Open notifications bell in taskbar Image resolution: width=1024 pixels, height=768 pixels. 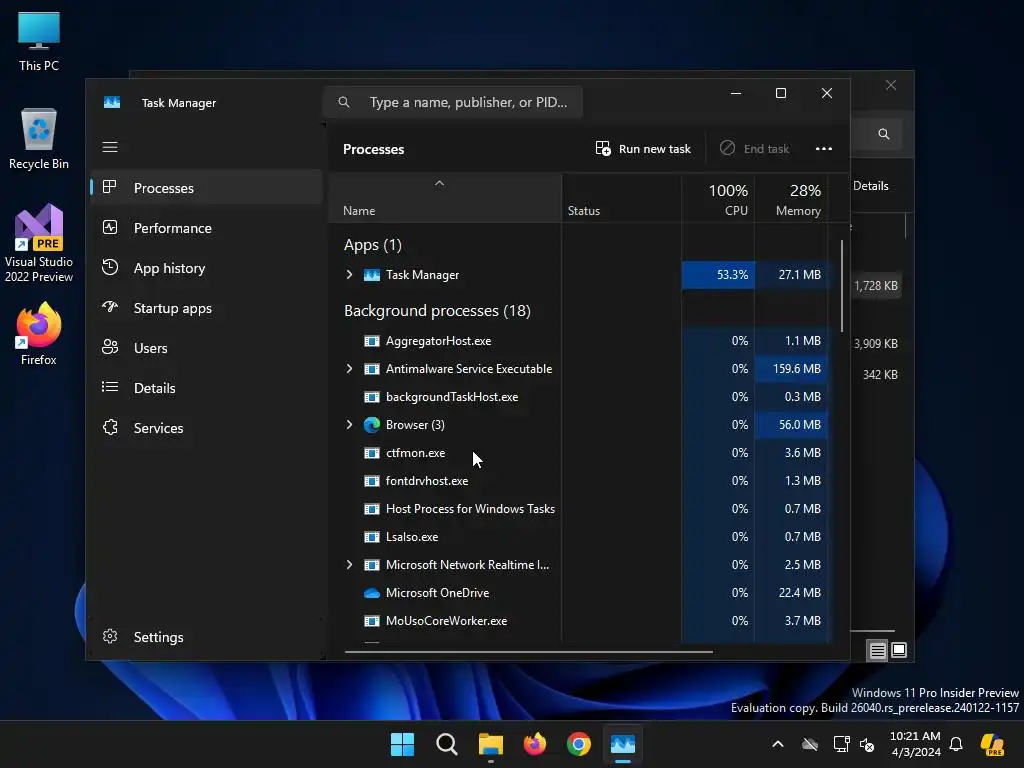coord(956,744)
